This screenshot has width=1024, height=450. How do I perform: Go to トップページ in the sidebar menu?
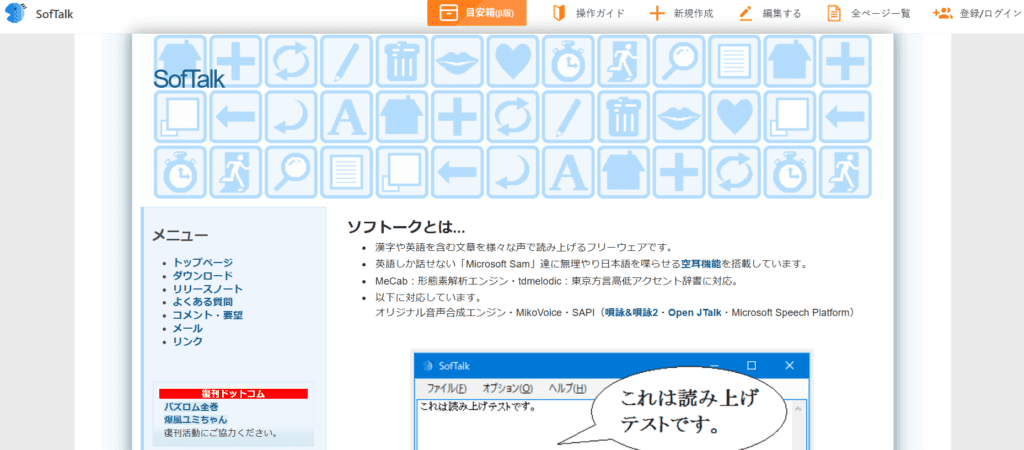point(202,263)
